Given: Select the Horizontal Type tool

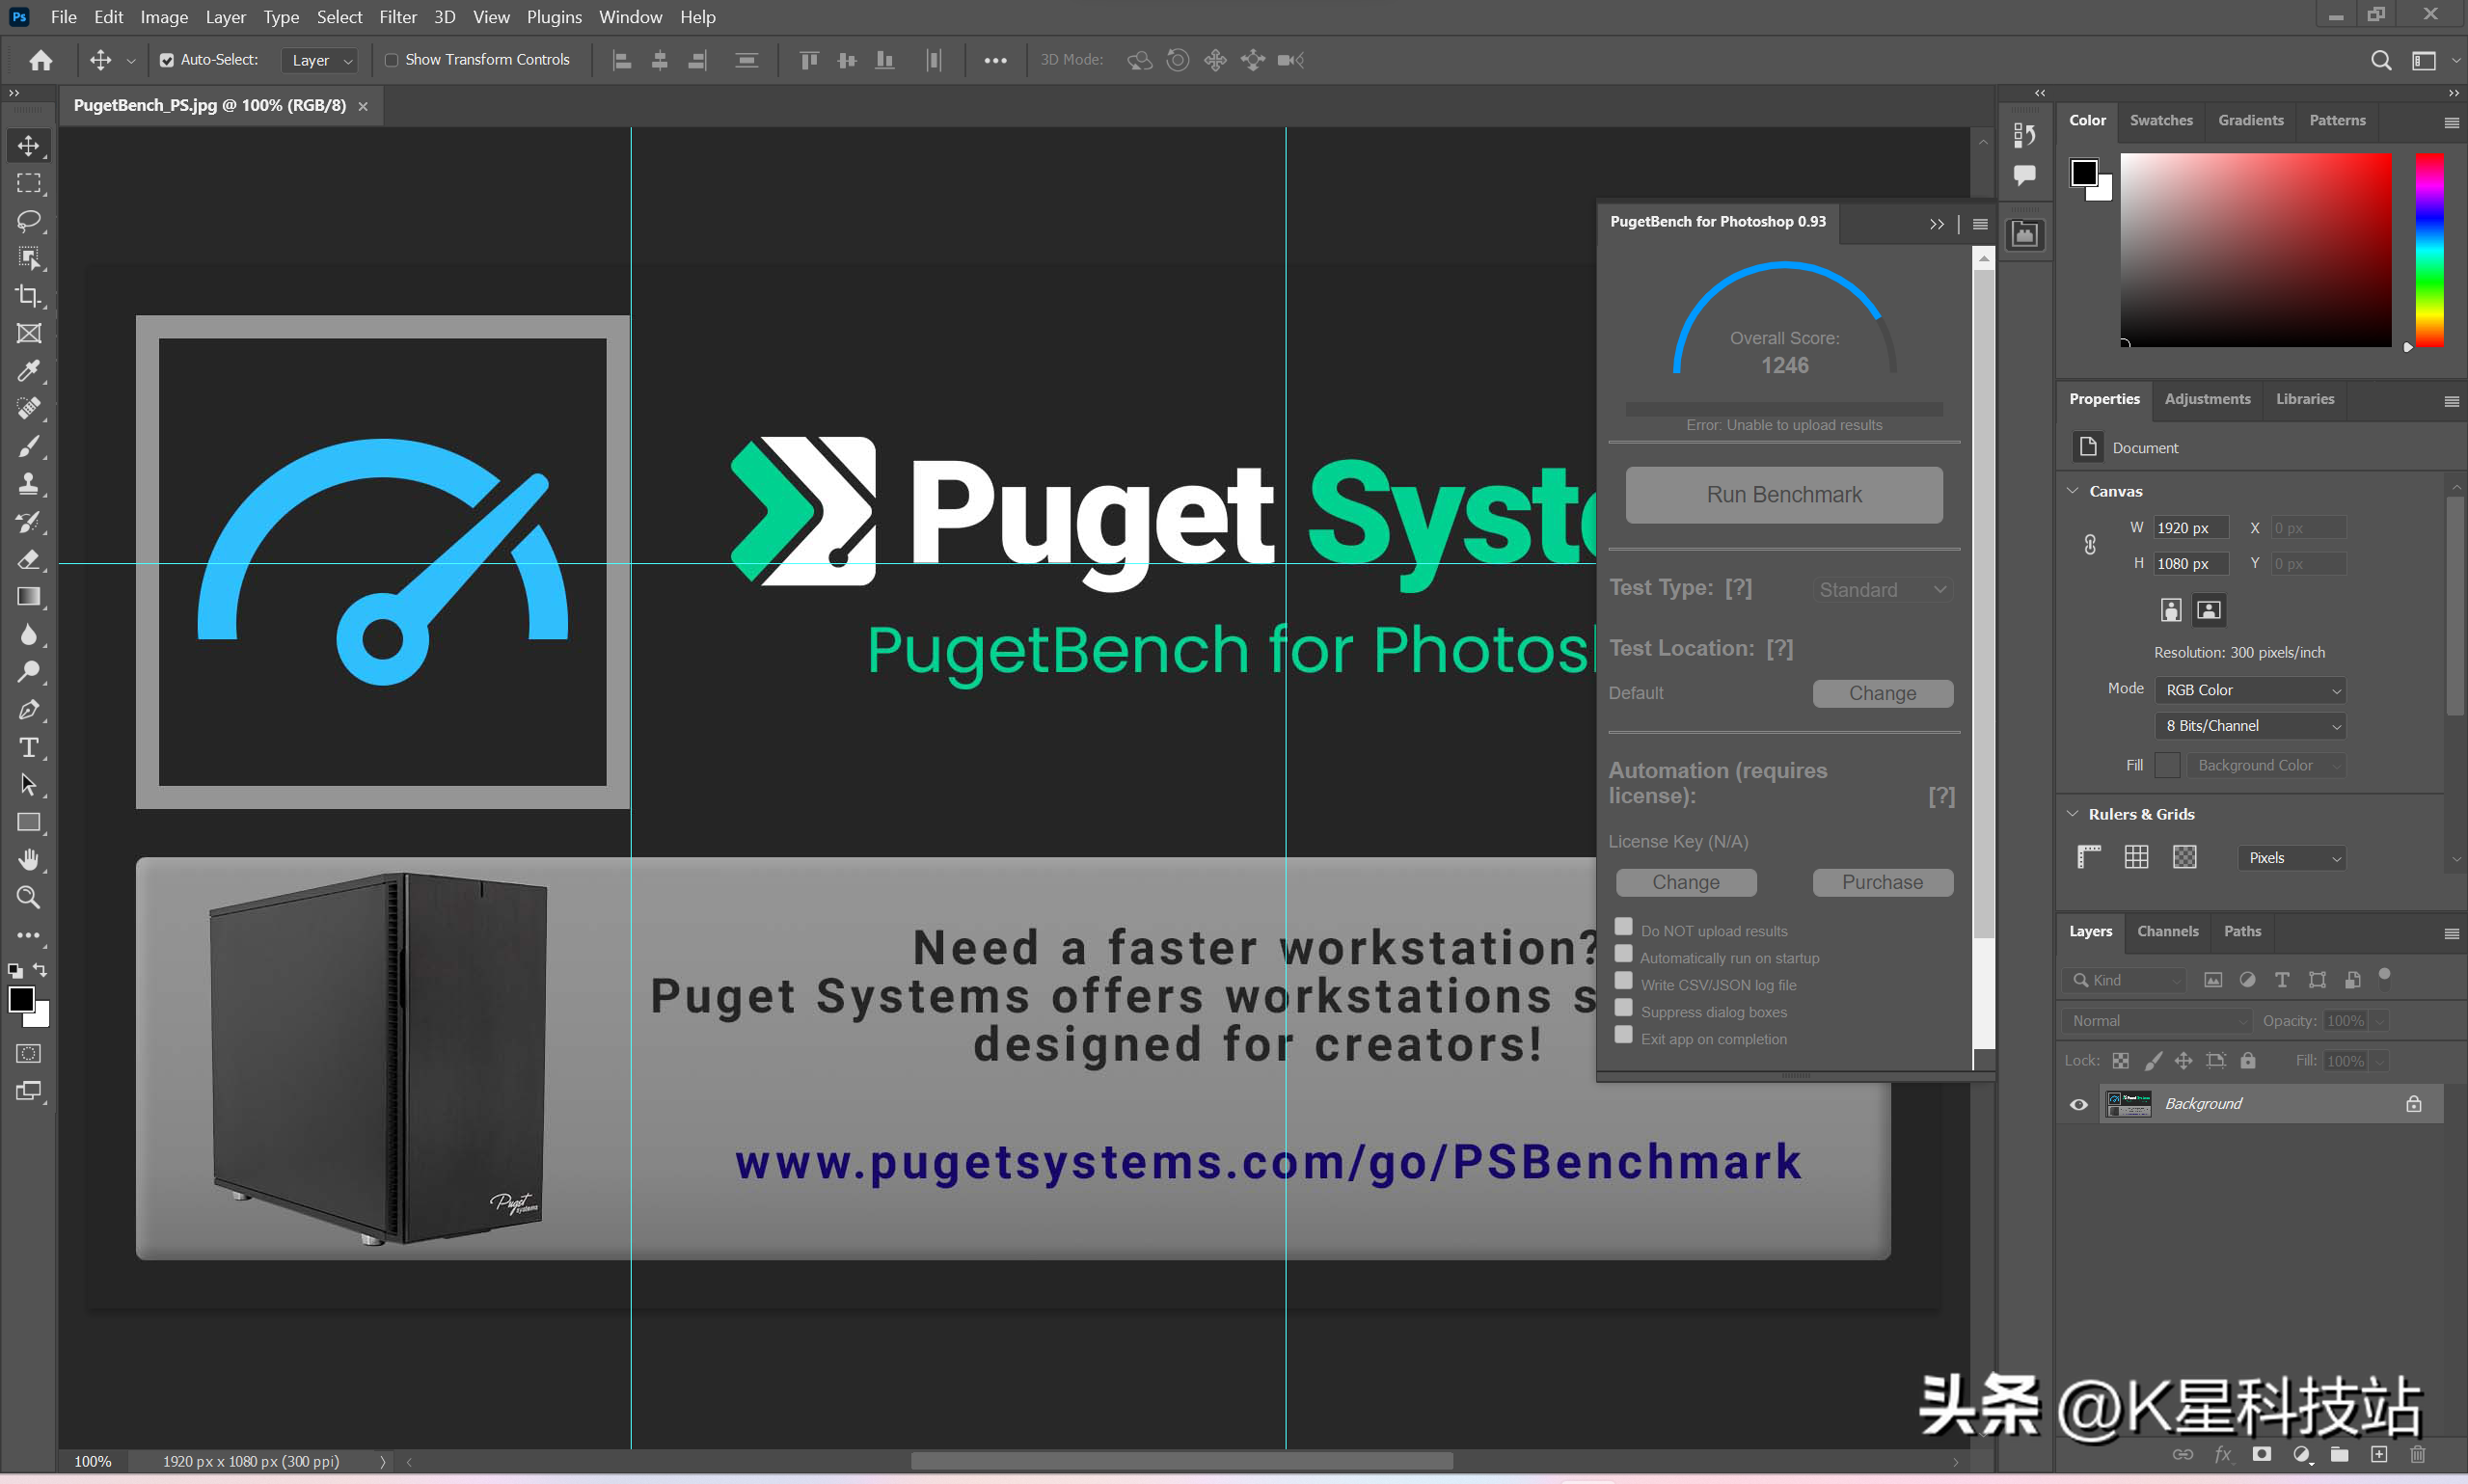Looking at the screenshot, I should click(28, 747).
